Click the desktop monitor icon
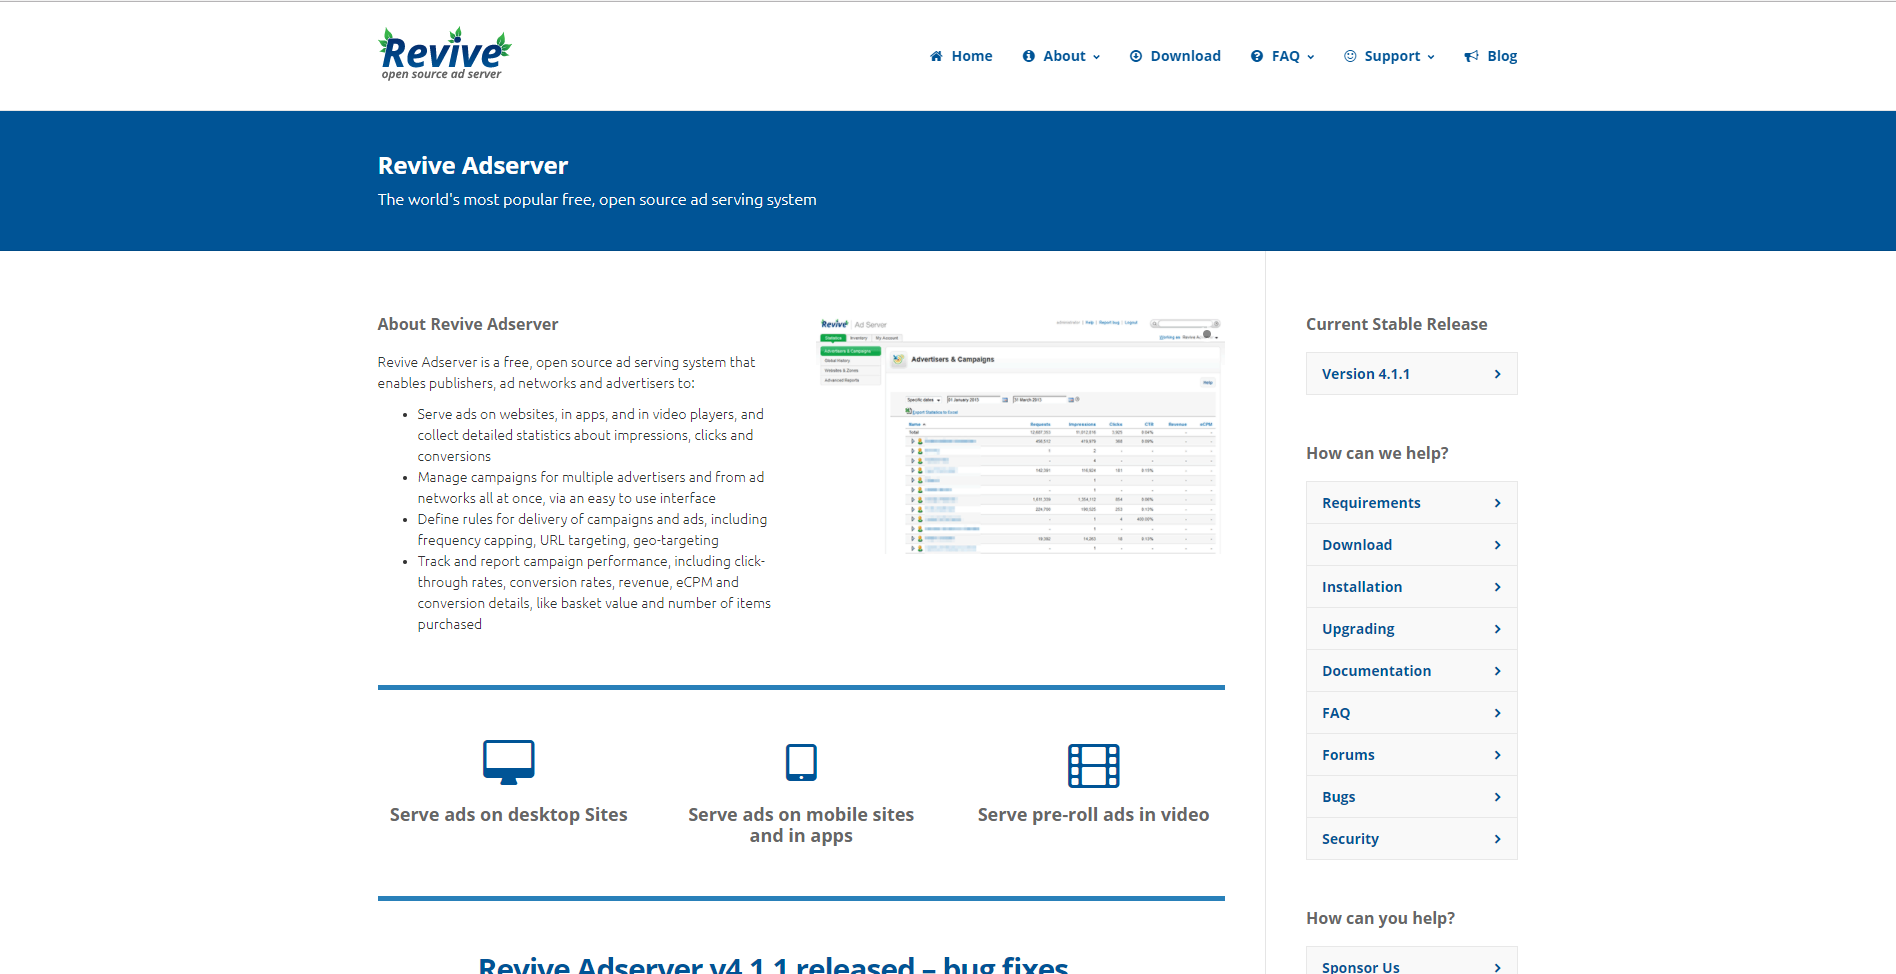This screenshot has width=1896, height=974. pyautogui.click(x=509, y=762)
